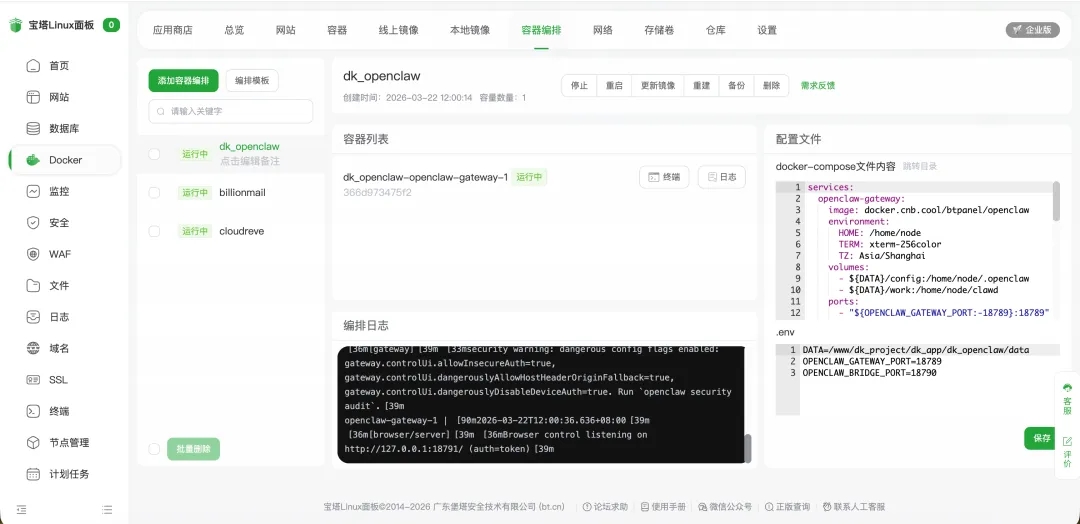
Task: Switch to the 应用商店 tab
Action: point(172,30)
